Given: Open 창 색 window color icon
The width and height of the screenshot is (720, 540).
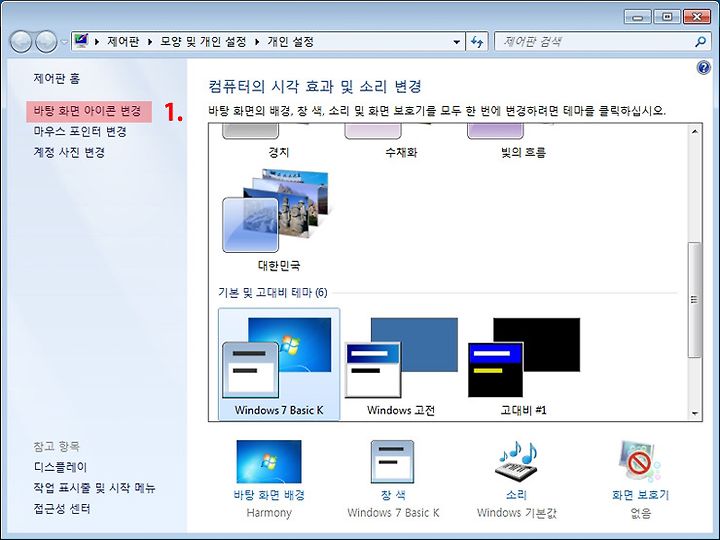Looking at the screenshot, I should [392, 462].
